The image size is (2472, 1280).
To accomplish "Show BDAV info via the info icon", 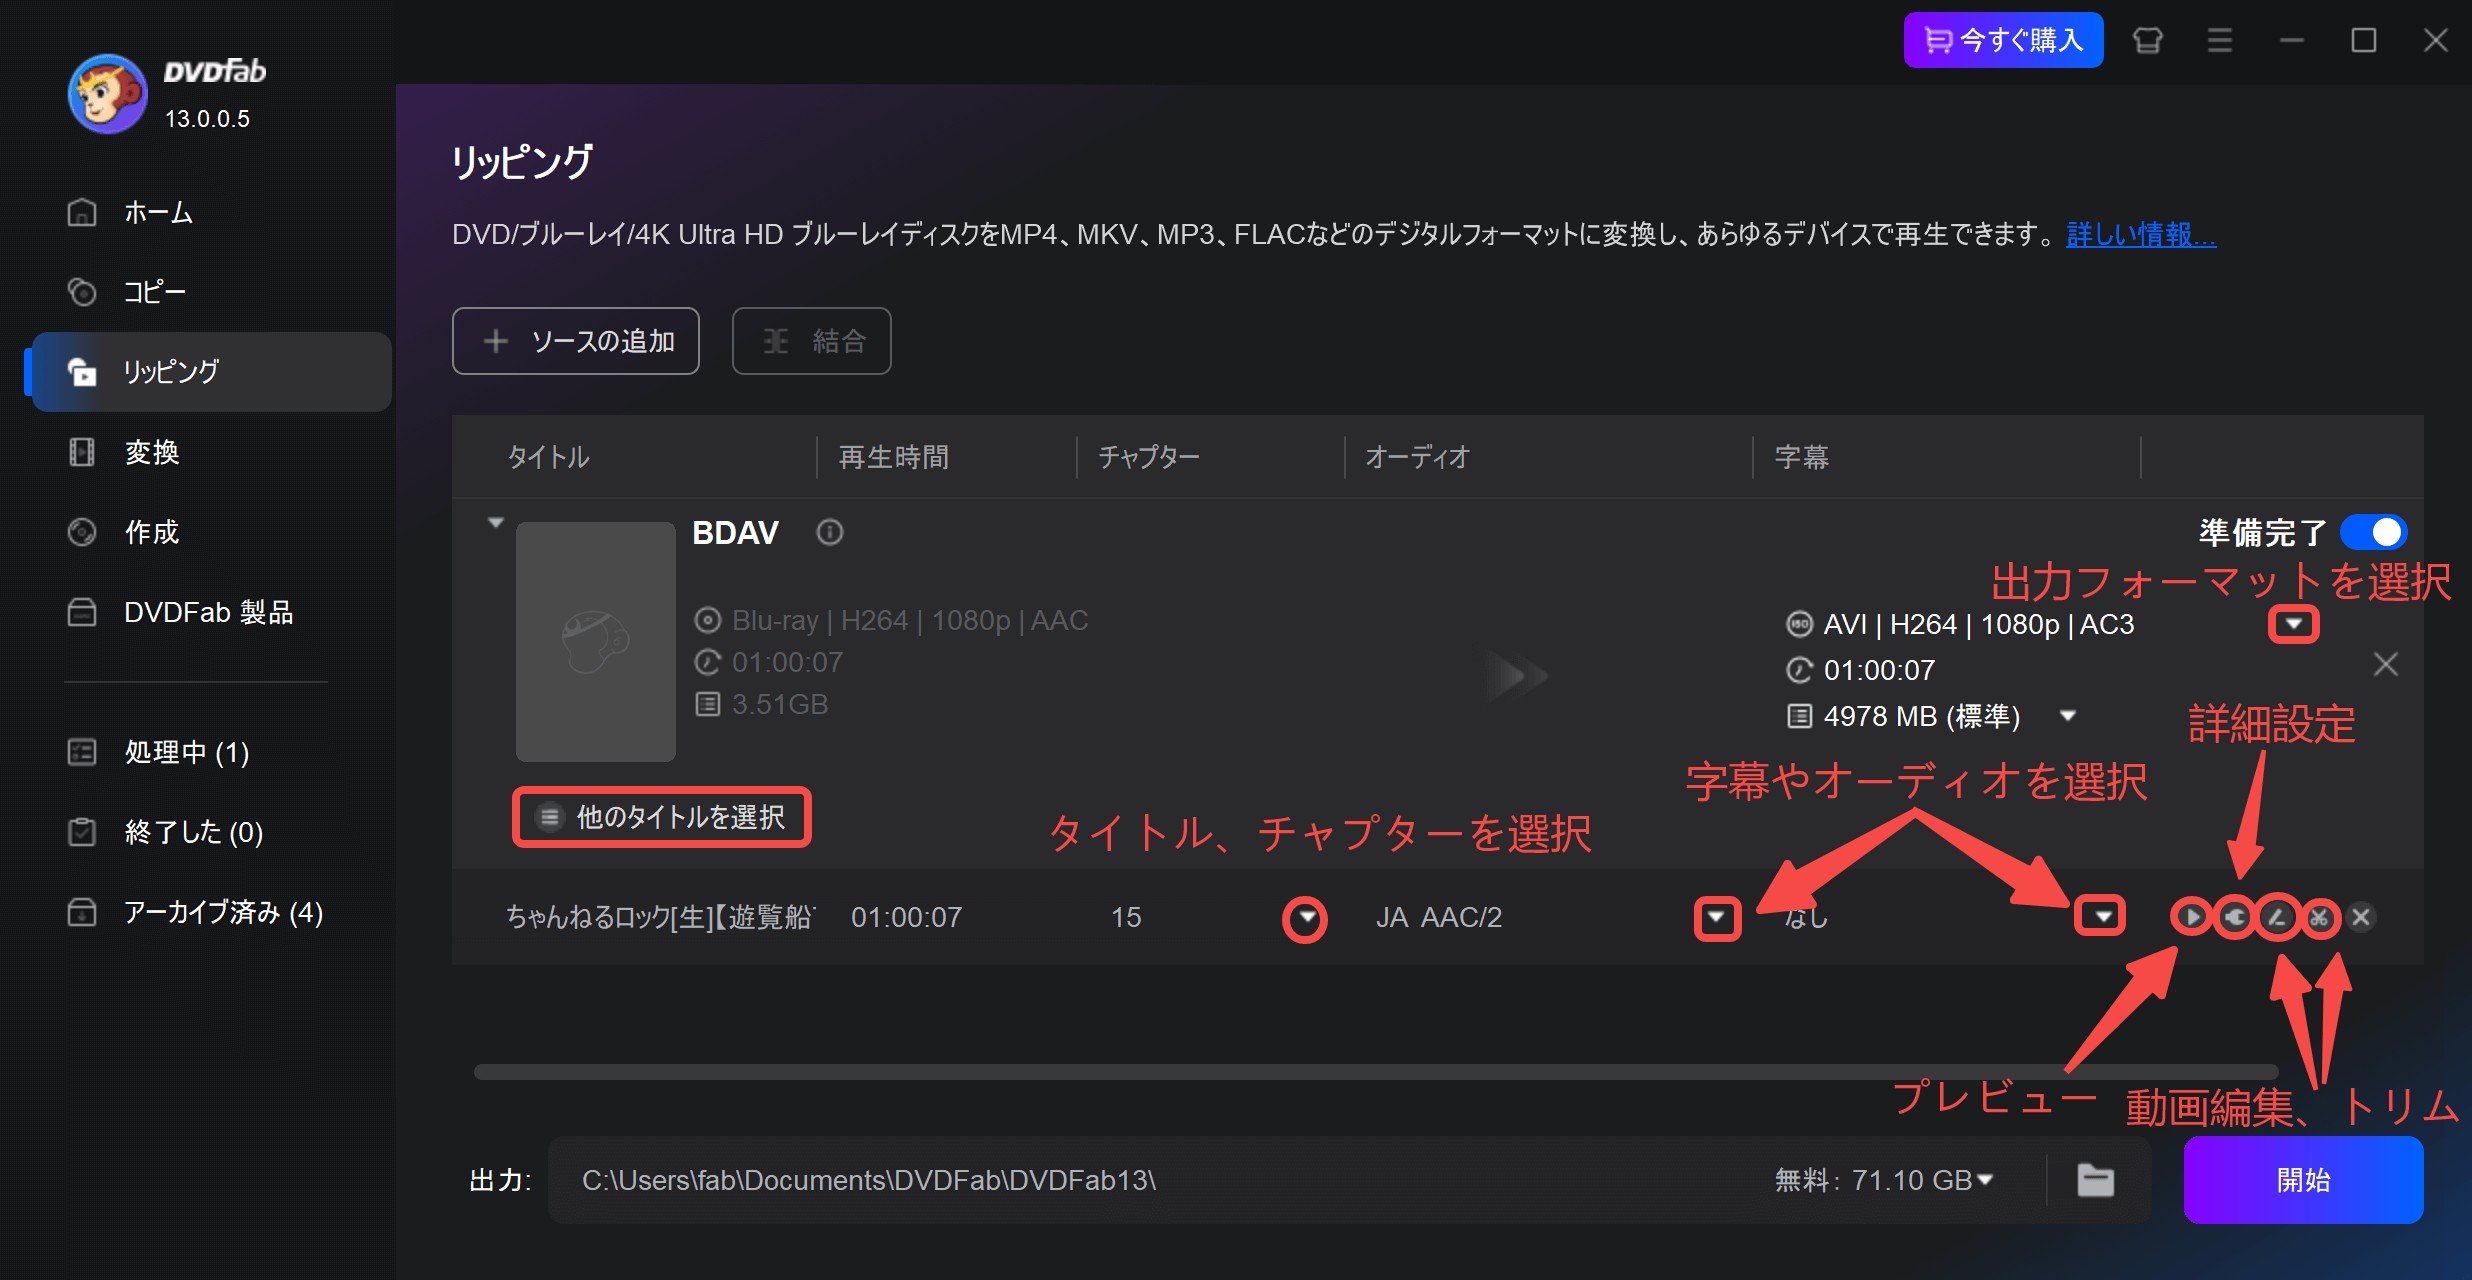I will [830, 532].
